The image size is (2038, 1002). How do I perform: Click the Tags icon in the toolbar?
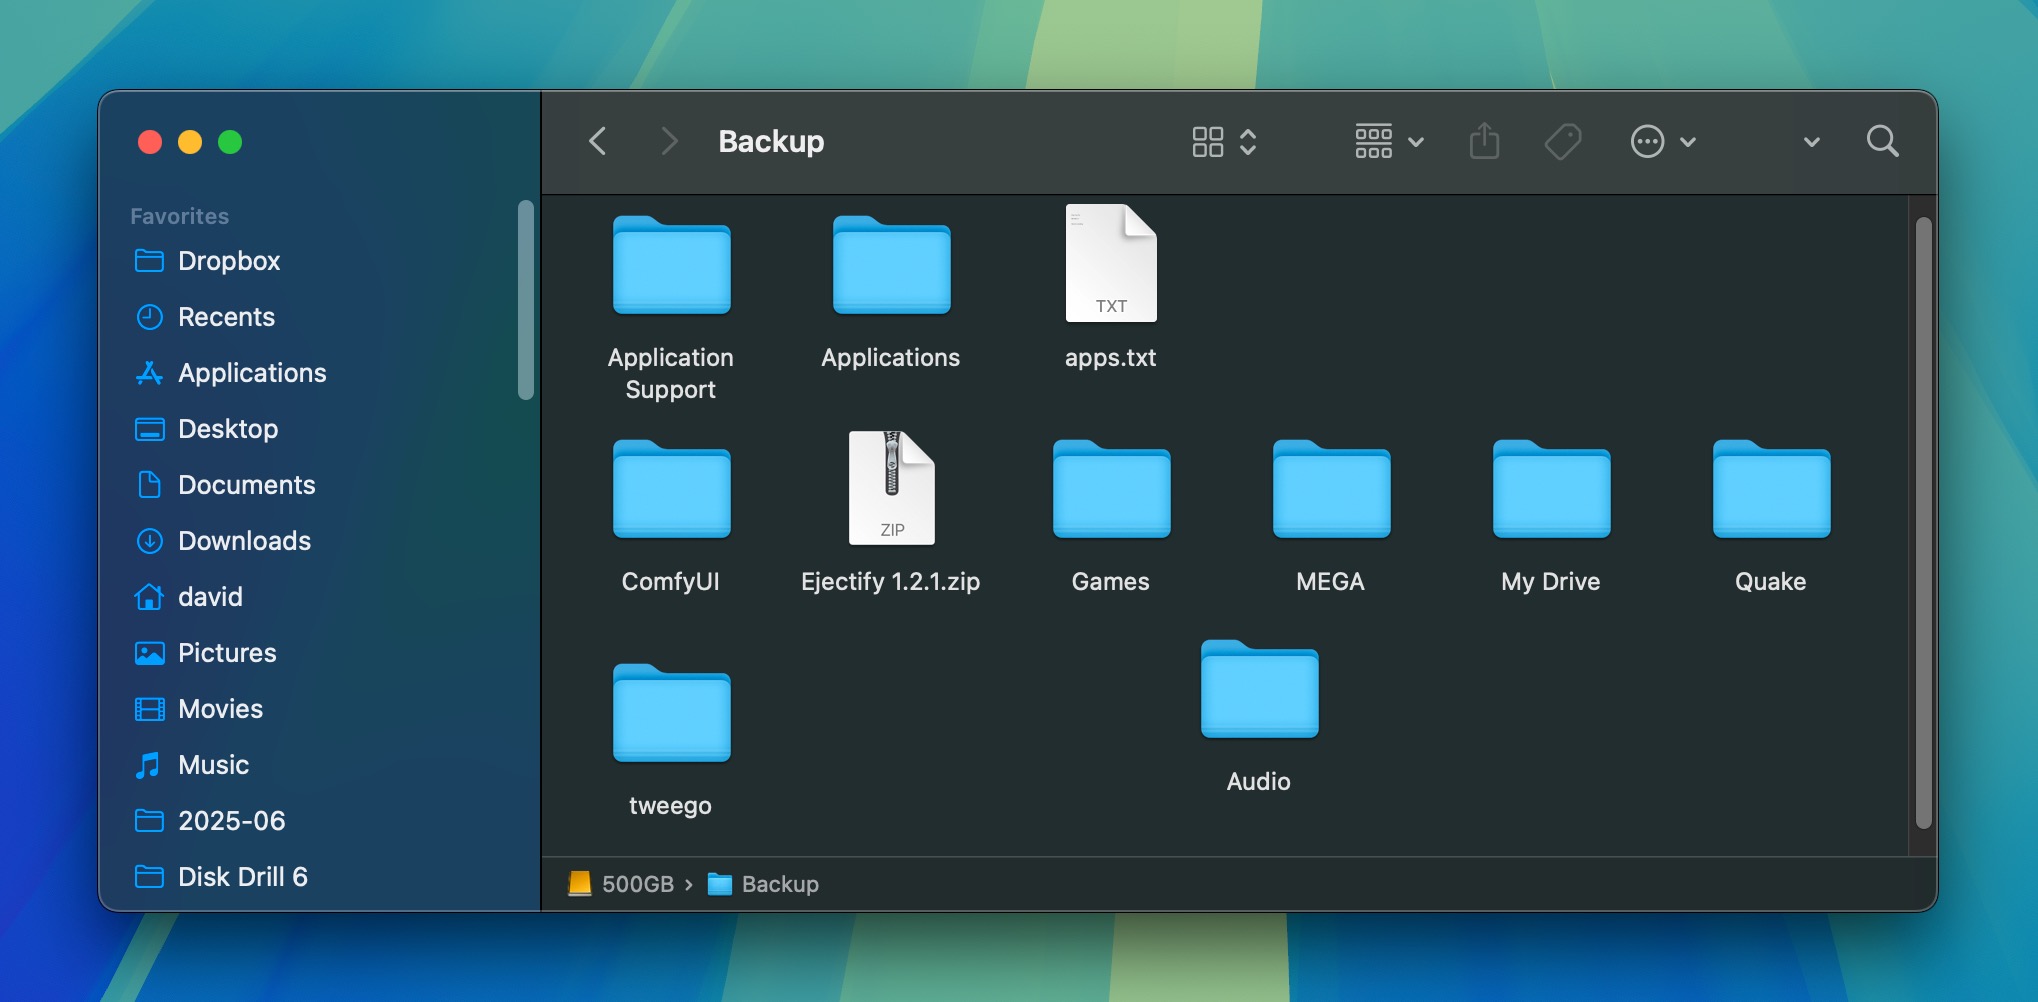tap(1562, 141)
